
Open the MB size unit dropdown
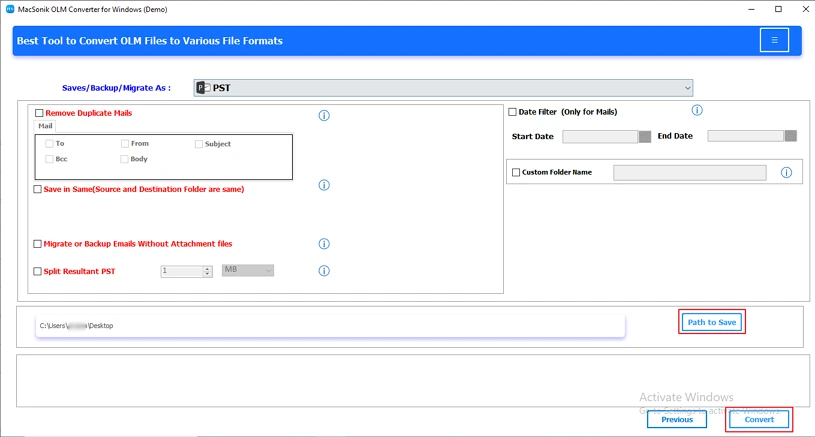point(248,270)
